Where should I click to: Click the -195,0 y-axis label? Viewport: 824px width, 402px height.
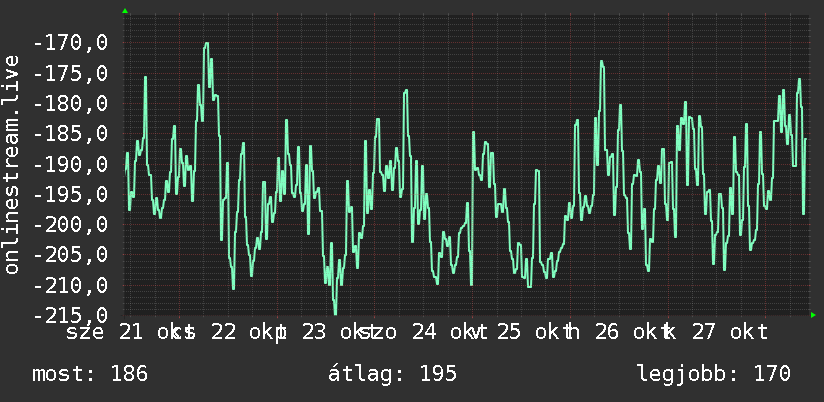pyautogui.click(x=70, y=194)
